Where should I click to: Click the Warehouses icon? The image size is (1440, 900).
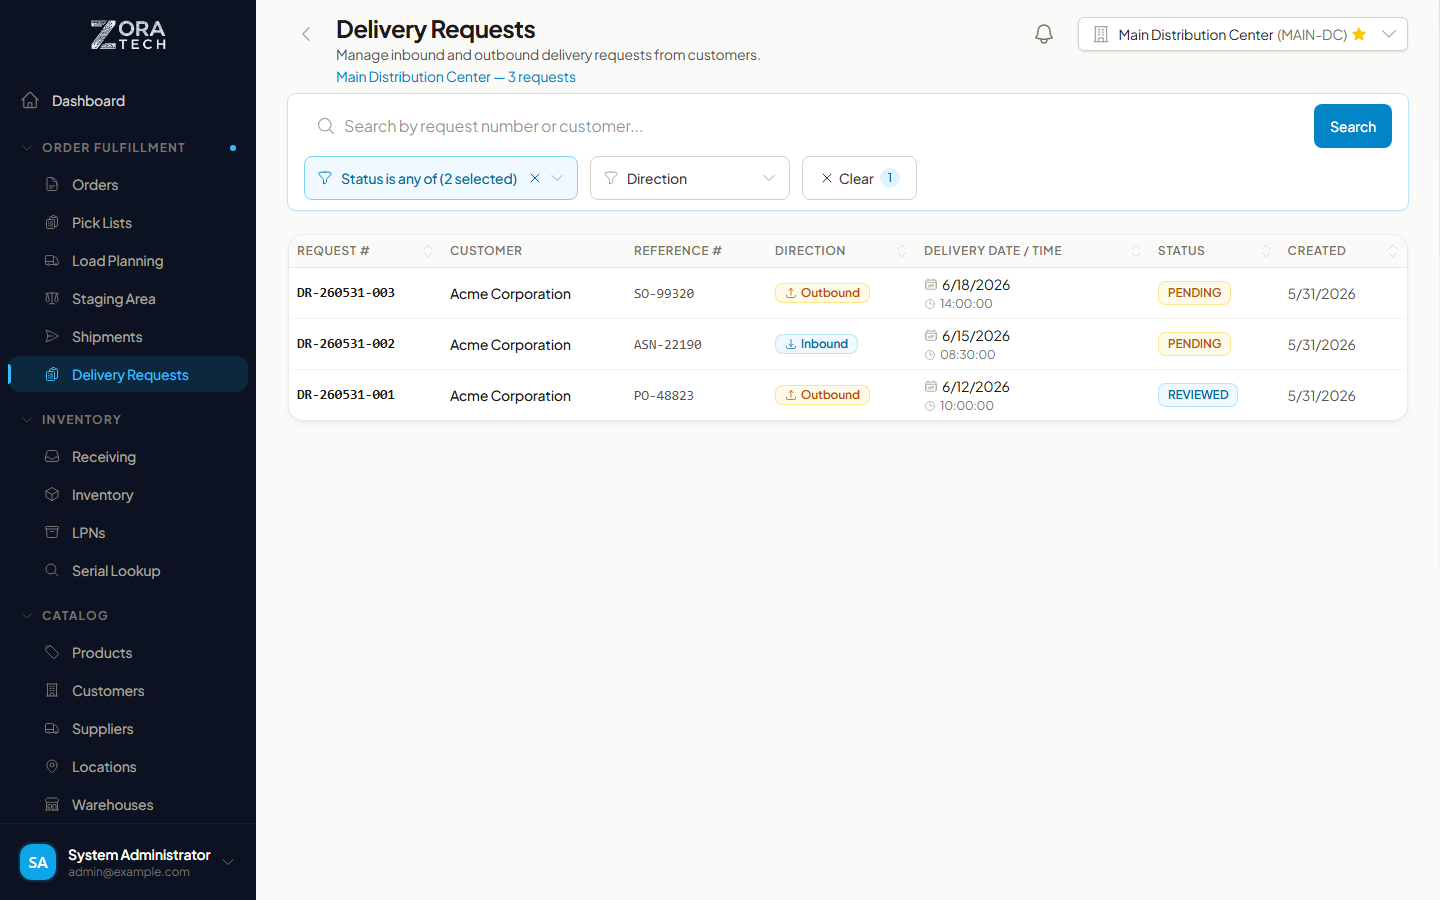point(52,804)
